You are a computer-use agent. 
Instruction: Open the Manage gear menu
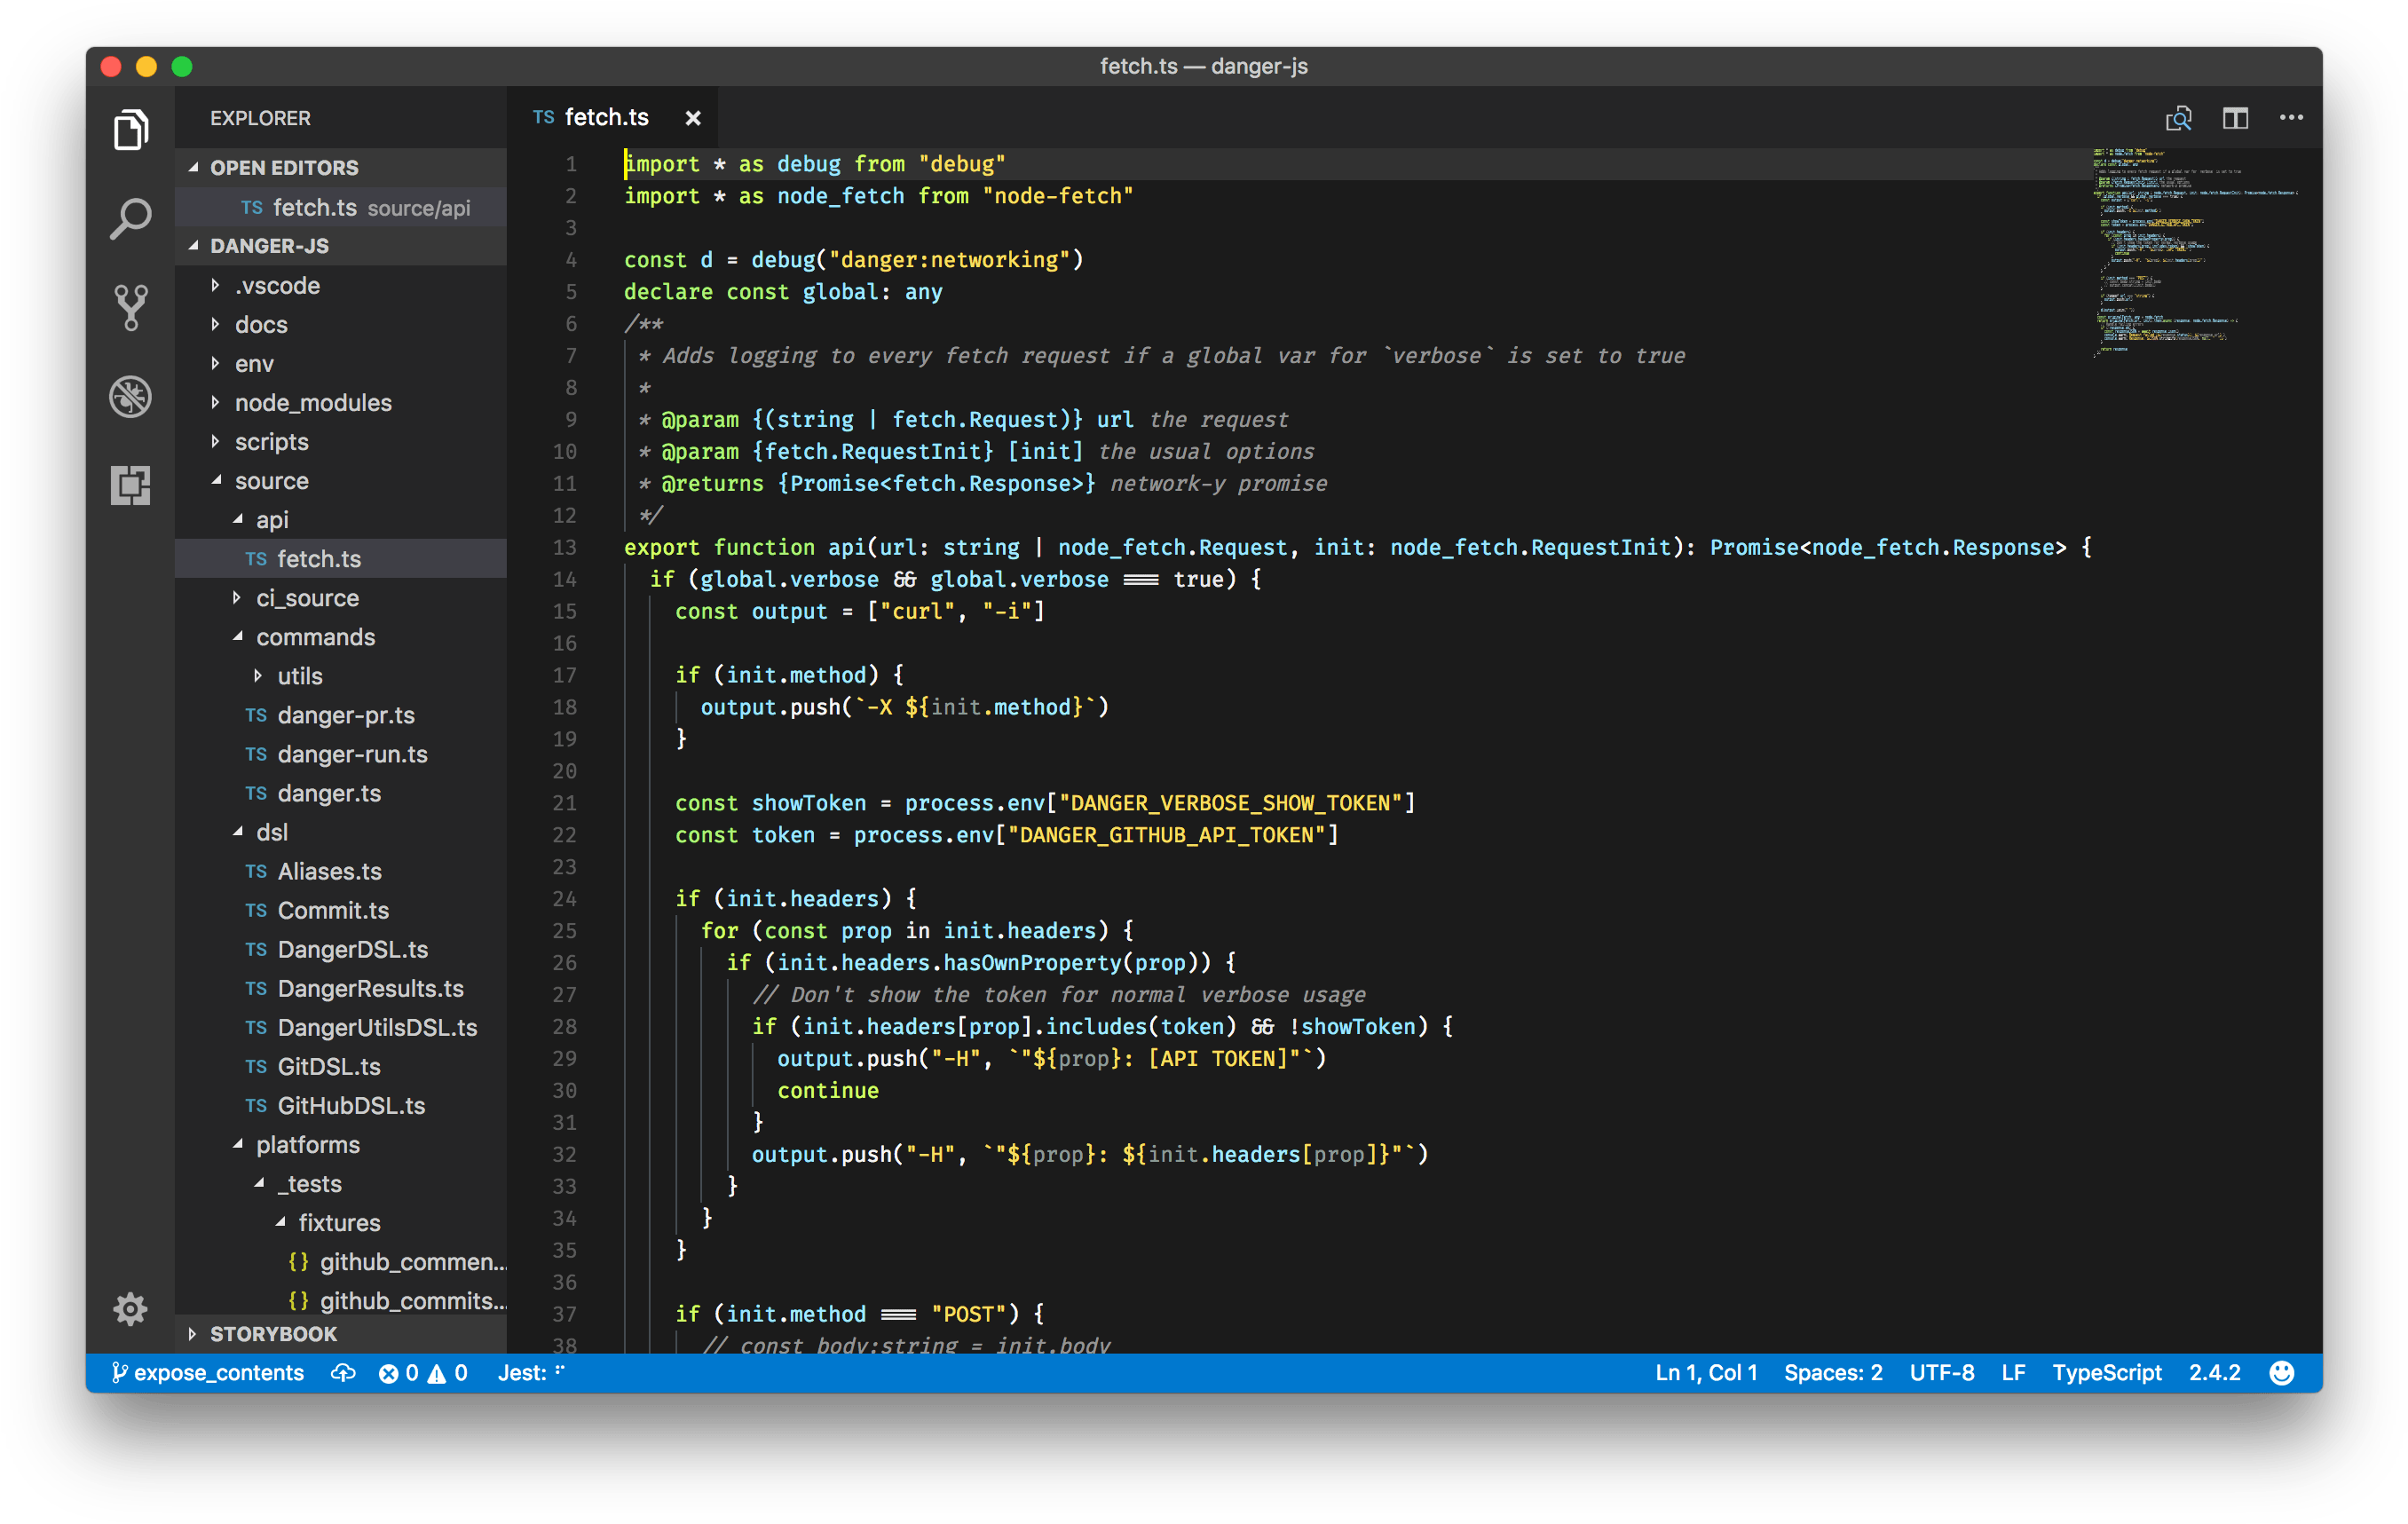130,1308
